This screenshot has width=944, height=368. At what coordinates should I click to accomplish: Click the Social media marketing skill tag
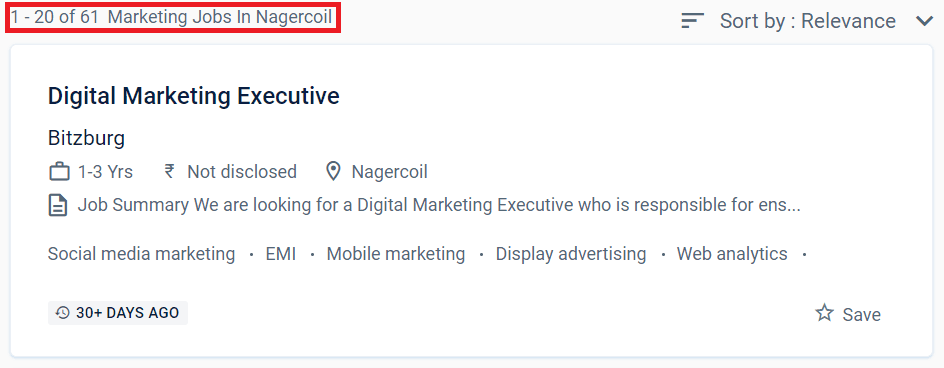(141, 254)
